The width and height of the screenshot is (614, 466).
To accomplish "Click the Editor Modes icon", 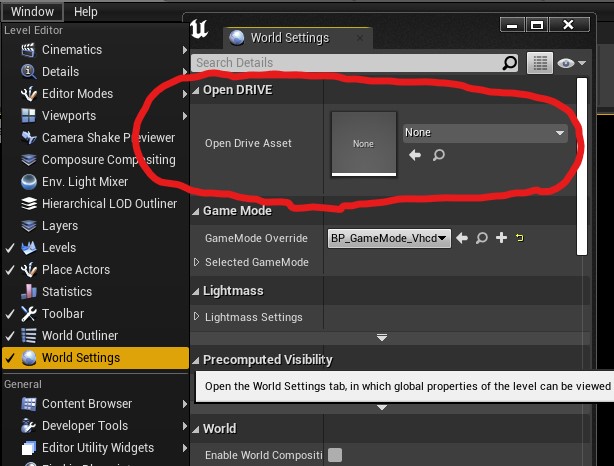I will [29, 94].
